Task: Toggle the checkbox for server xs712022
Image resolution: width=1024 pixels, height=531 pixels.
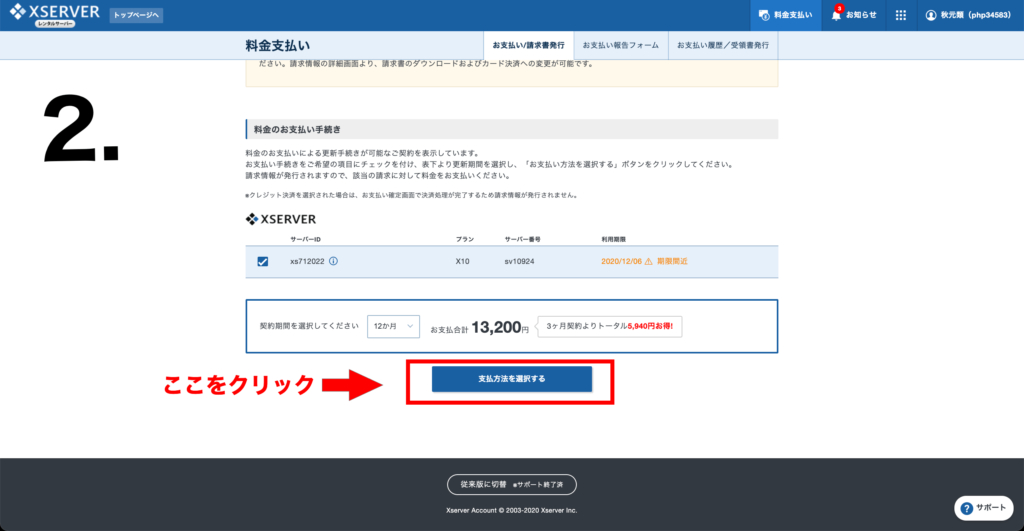Action: pyautogui.click(x=263, y=261)
